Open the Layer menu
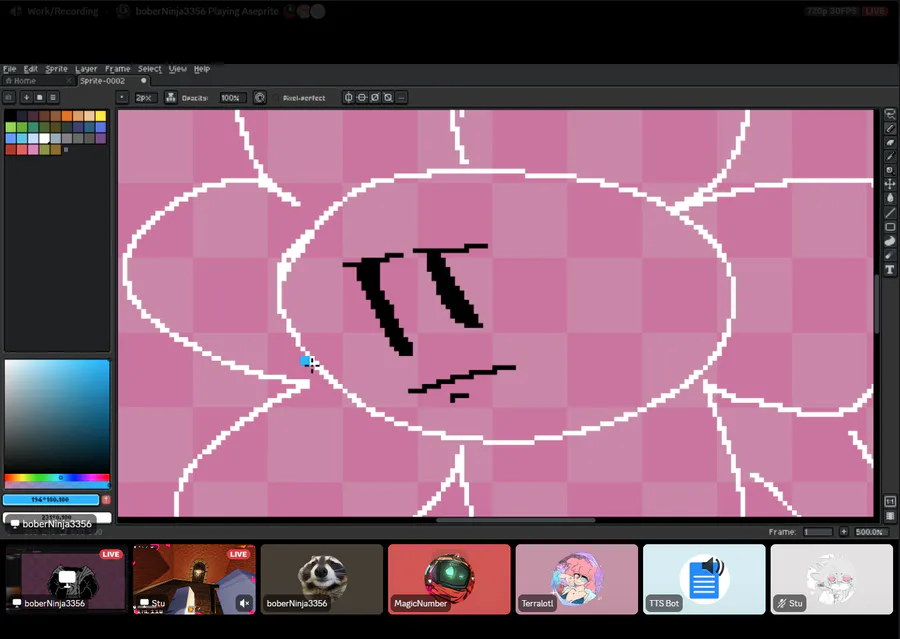 click(86, 69)
